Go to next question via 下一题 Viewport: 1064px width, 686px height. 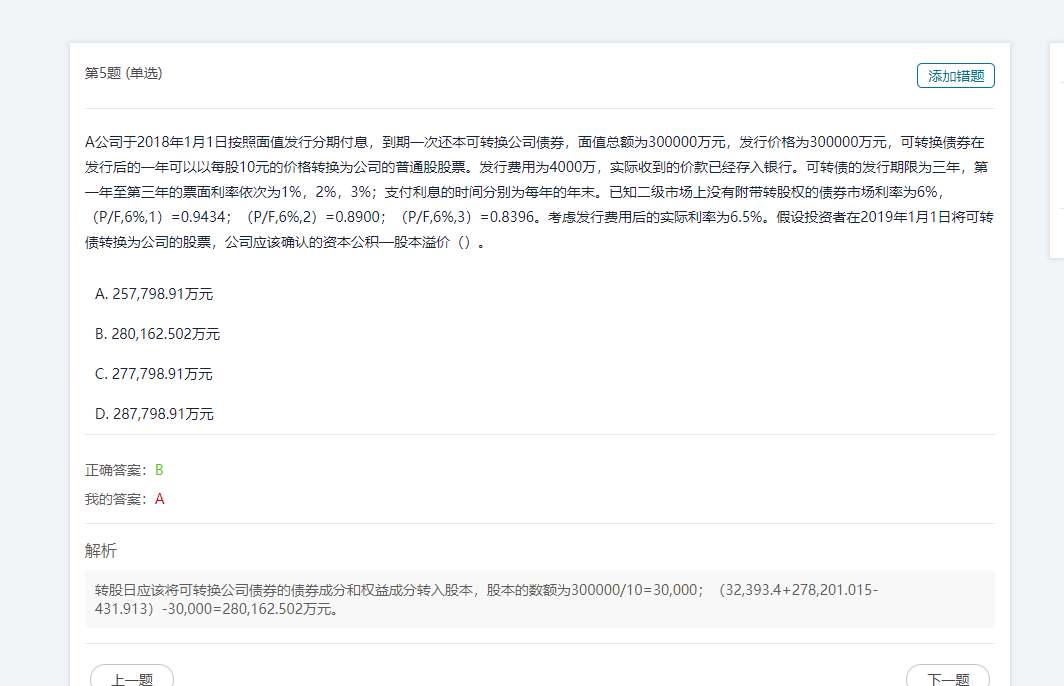(x=947, y=678)
